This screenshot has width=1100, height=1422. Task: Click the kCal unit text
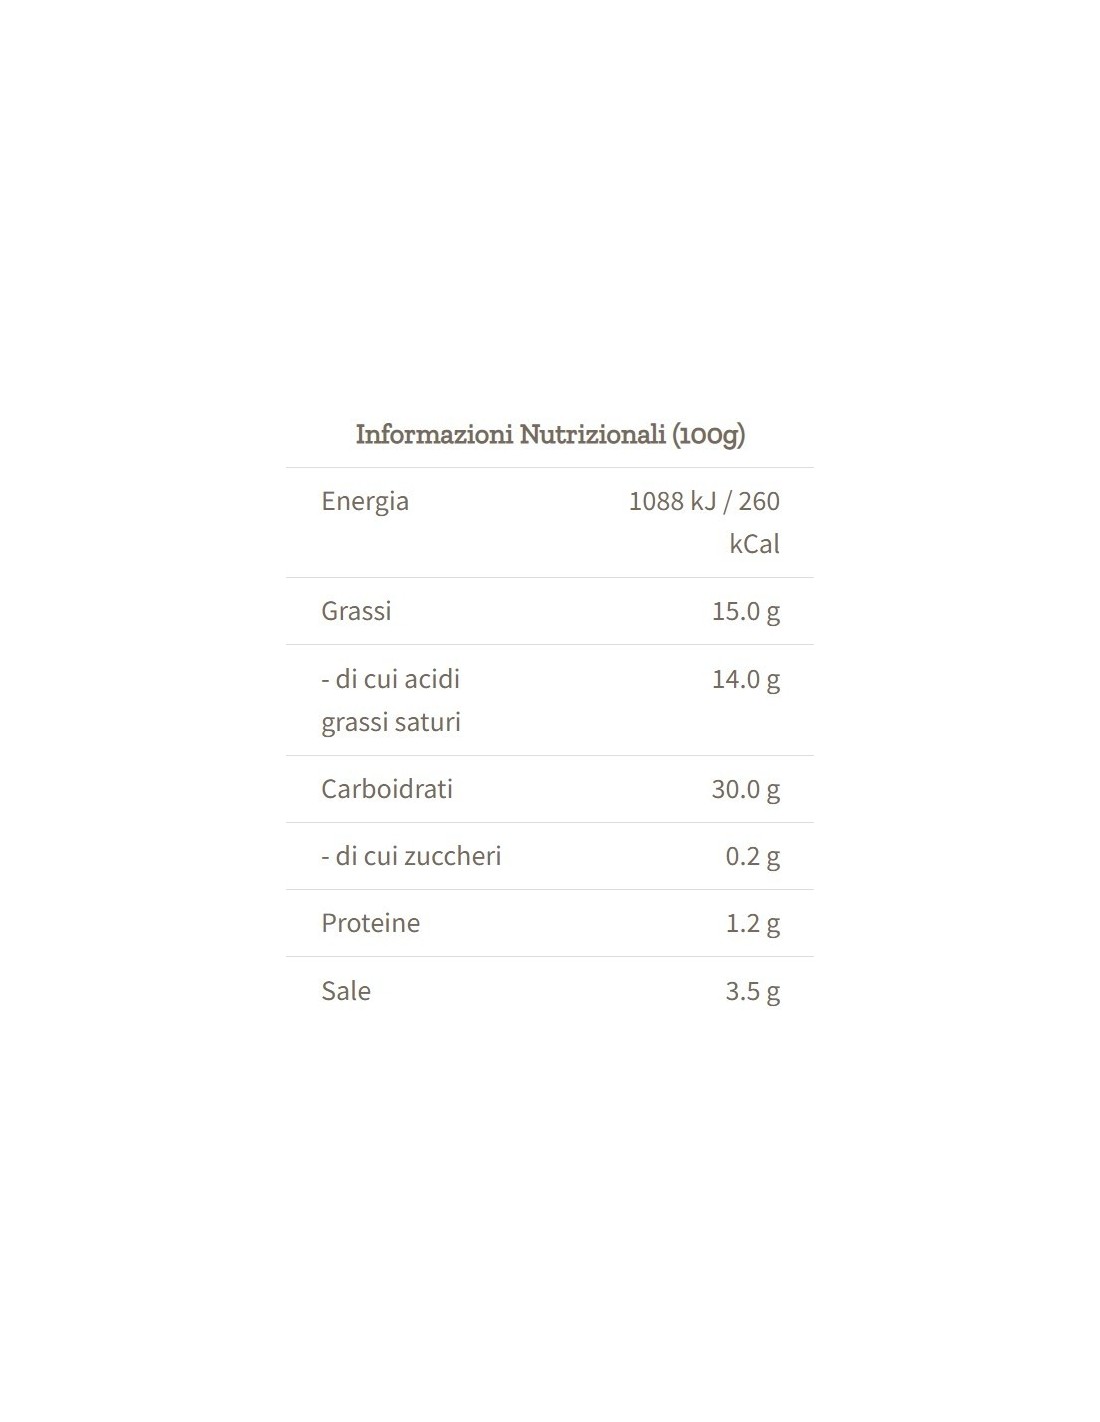point(755,544)
